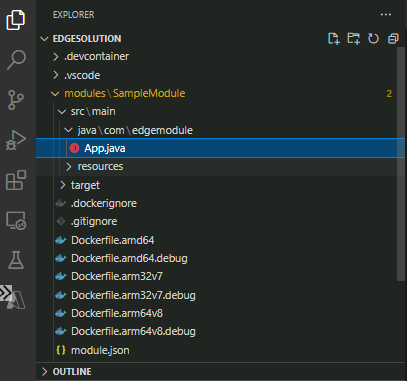The image size is (407, 381).
Task: Collapse all folders in Explorer
Action: pyautogui.click(x=393, y=39)
